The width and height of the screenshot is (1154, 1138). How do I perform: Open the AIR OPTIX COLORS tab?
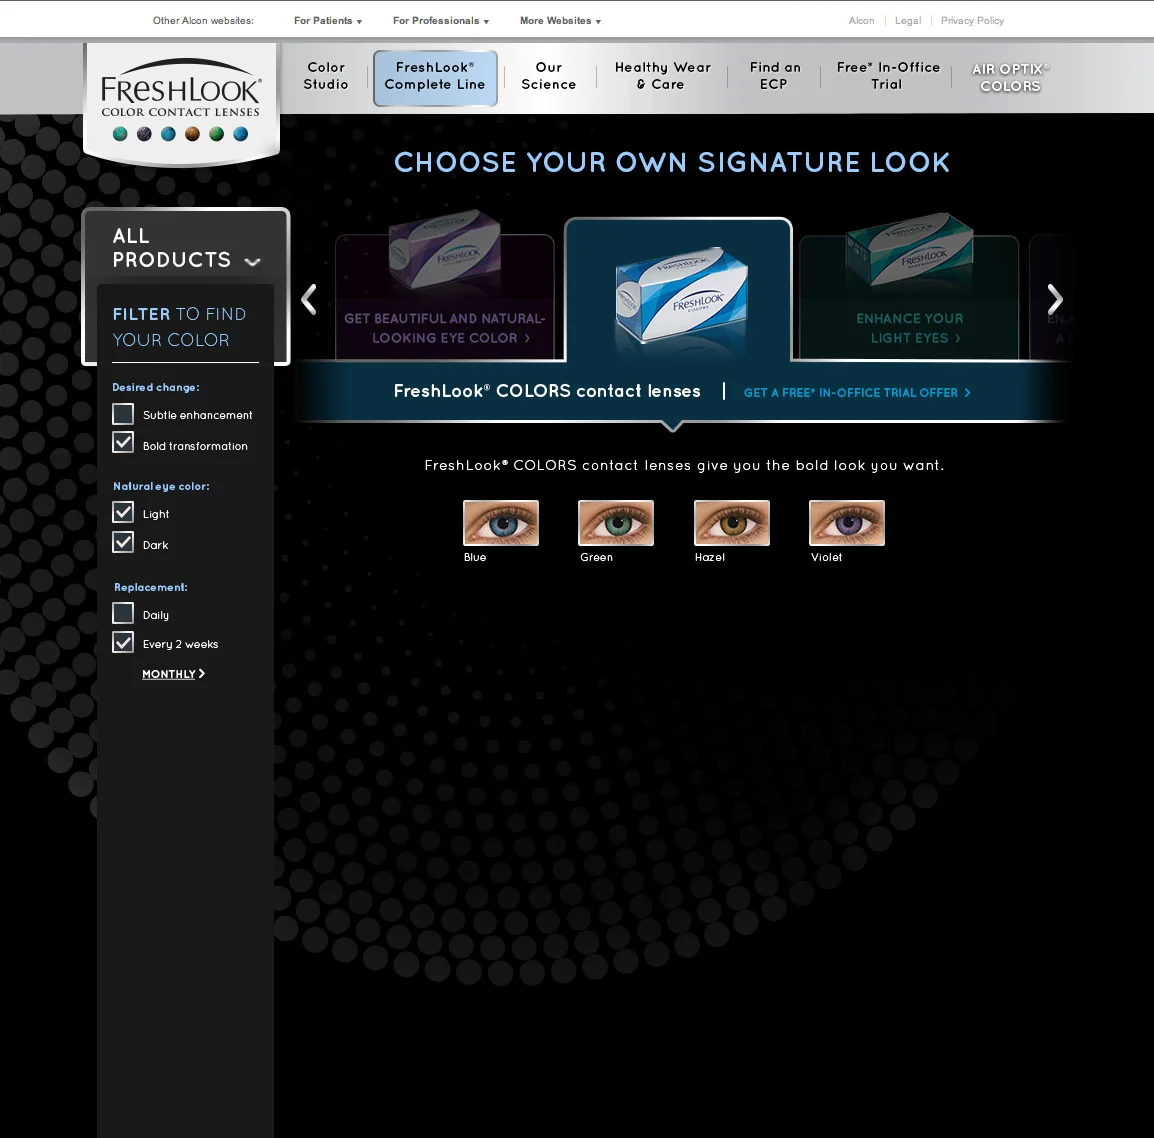[1010, 77]
